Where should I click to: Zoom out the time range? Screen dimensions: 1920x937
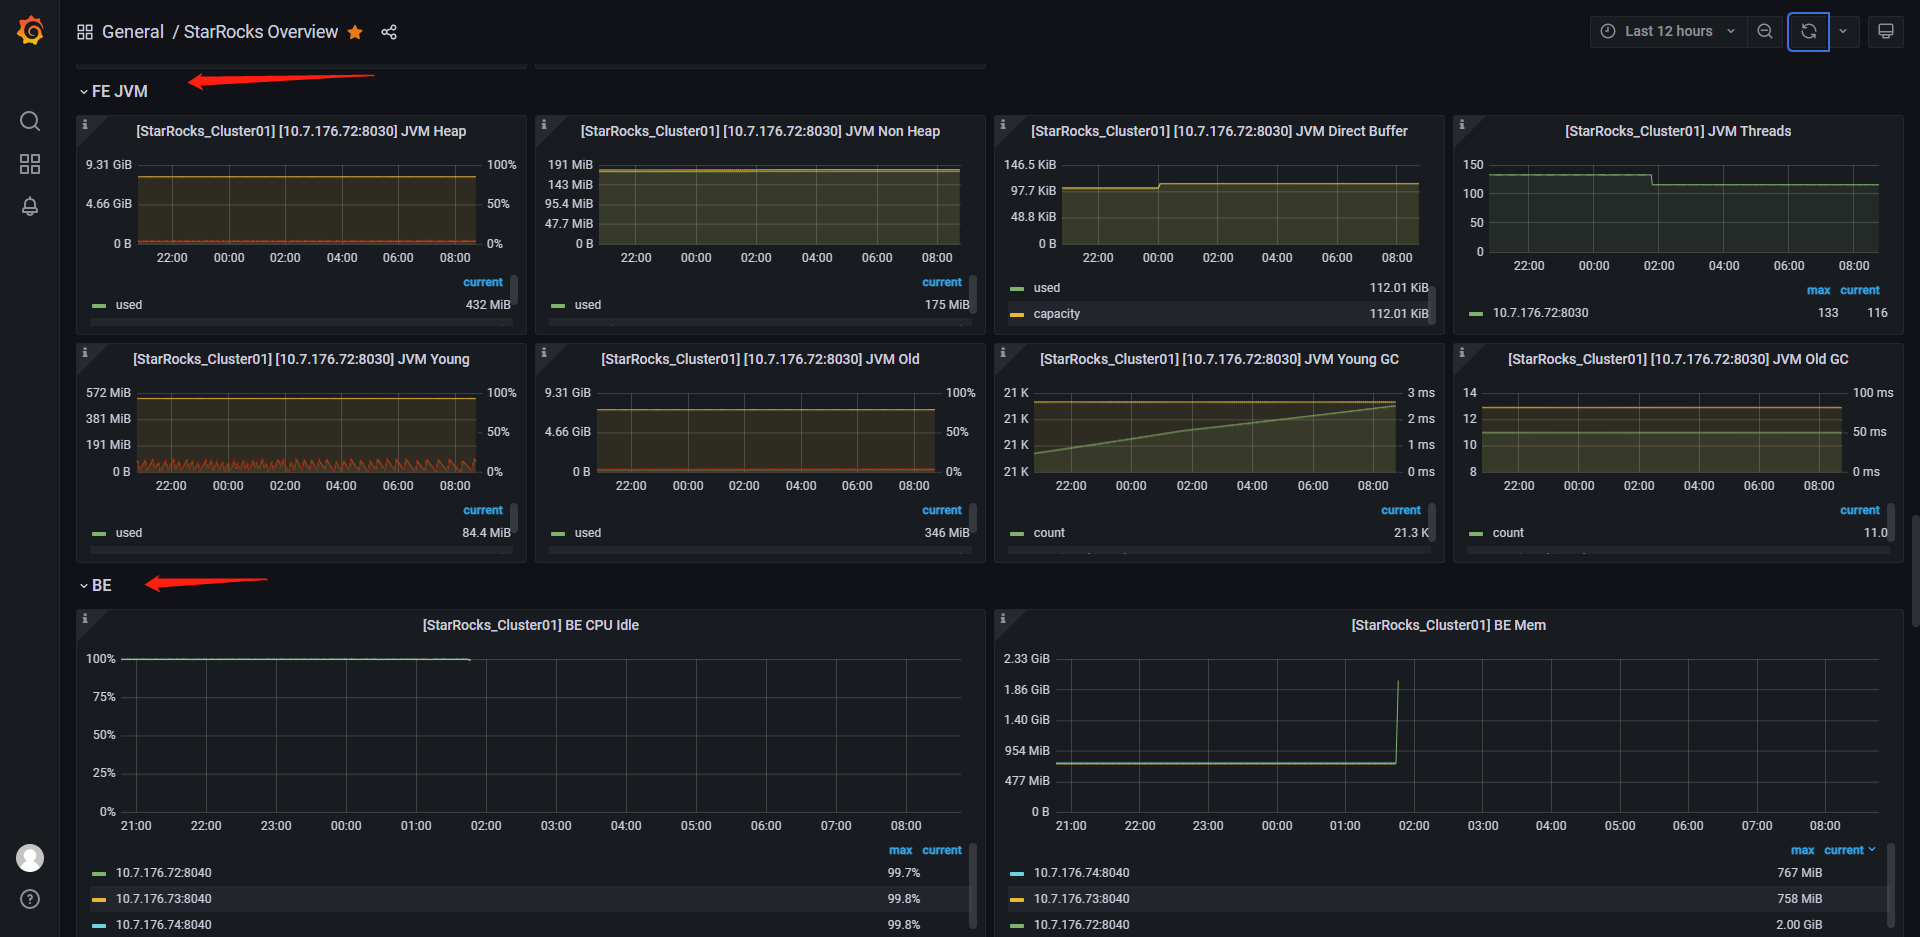coord(1765,31)
